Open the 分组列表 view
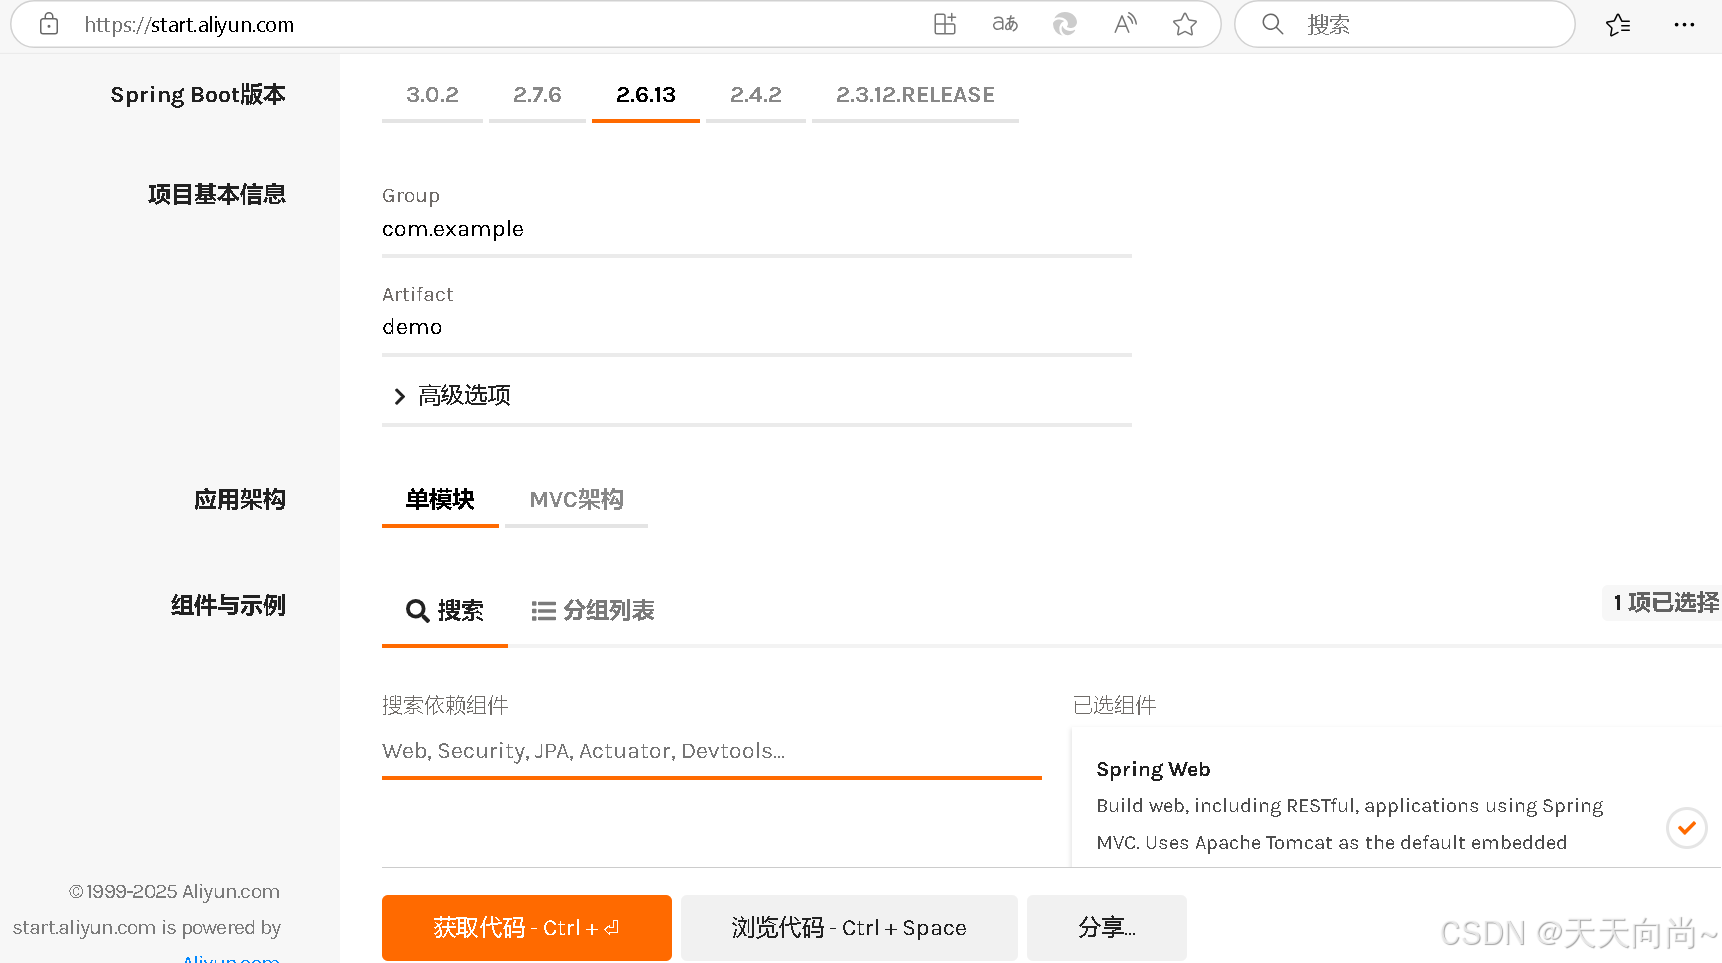The width and height of the screenshot is (1722, 963). coord(592,610)
